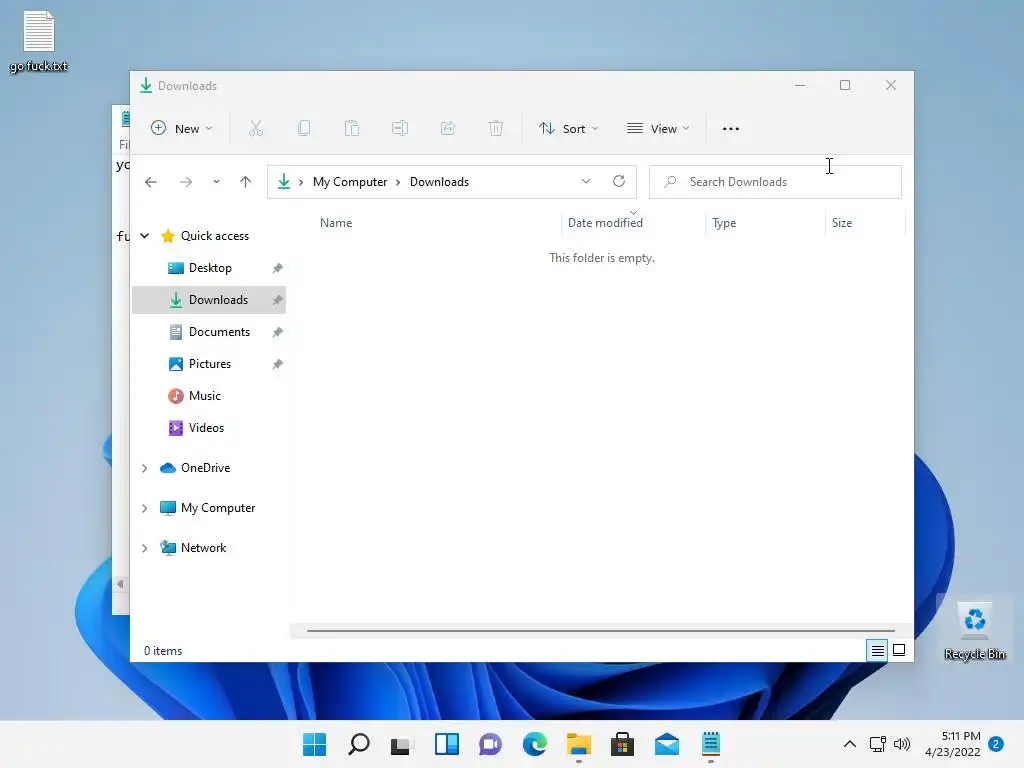
Task: Click Downloads in the address breadcrumb
Action: pos(439,182)
